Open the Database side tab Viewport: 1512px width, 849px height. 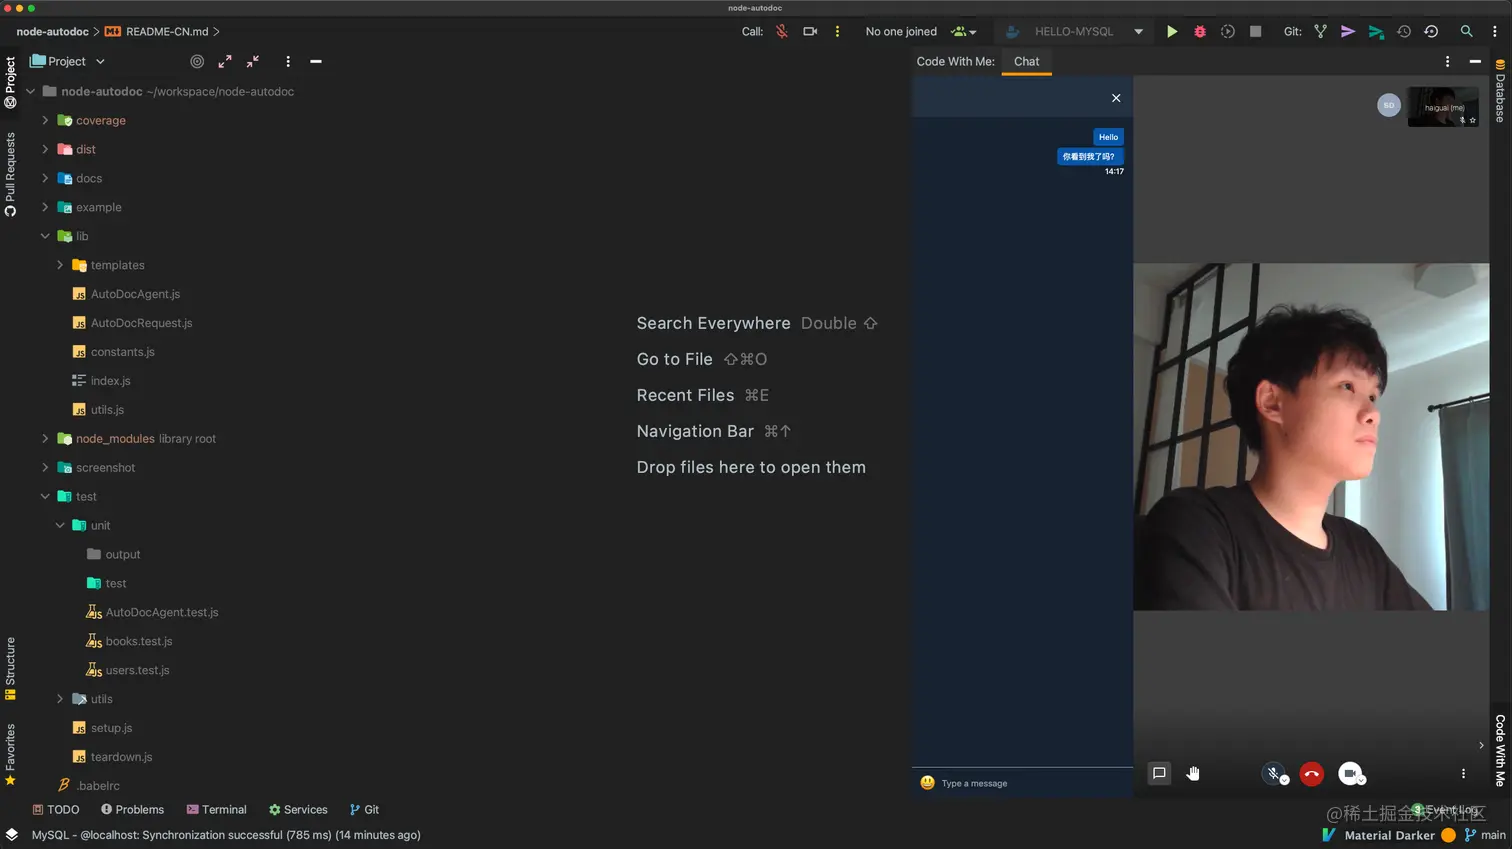pos(1500,91)
